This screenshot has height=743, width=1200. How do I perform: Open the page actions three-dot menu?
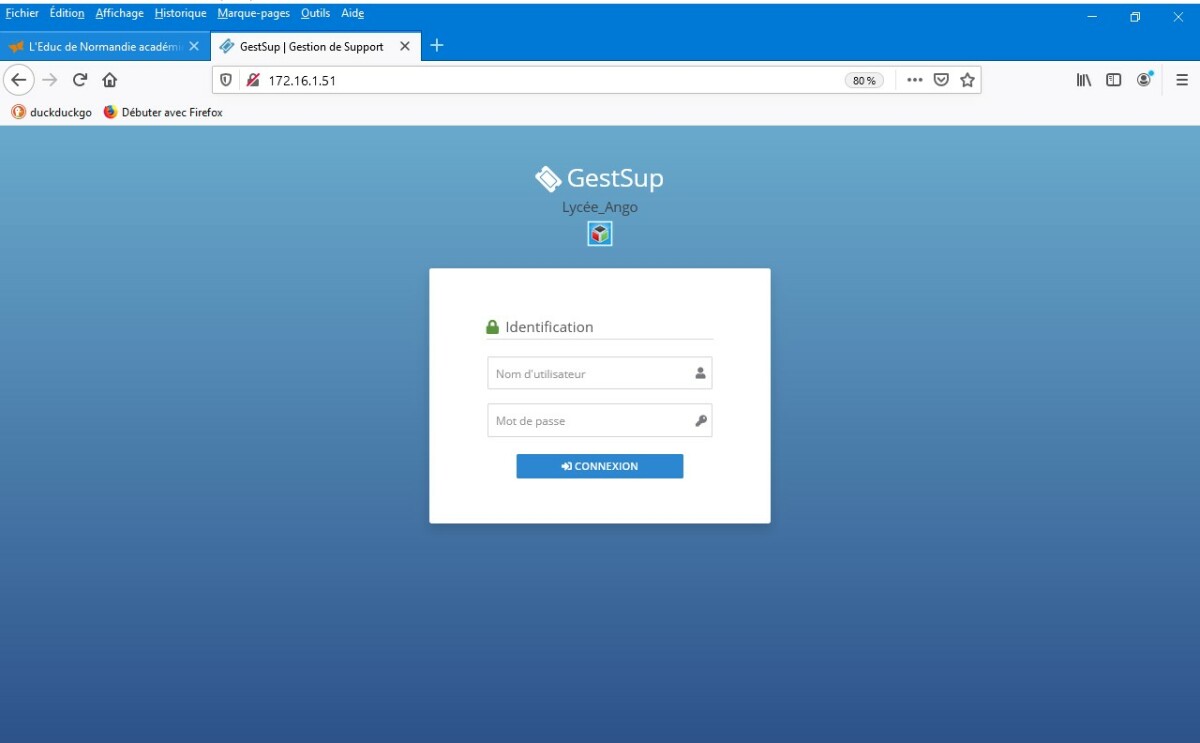(x=915, y=80)
